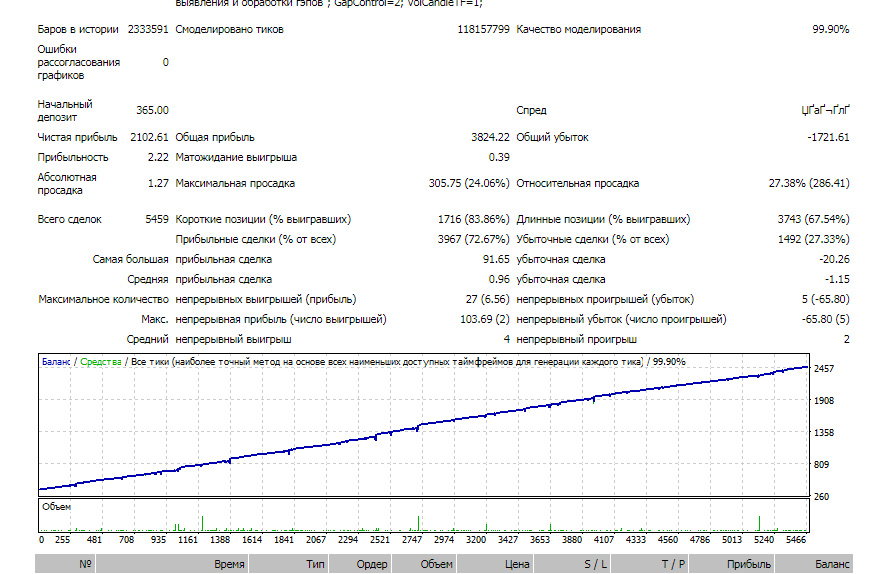Click the Ордер column header

tap(360, 564)
